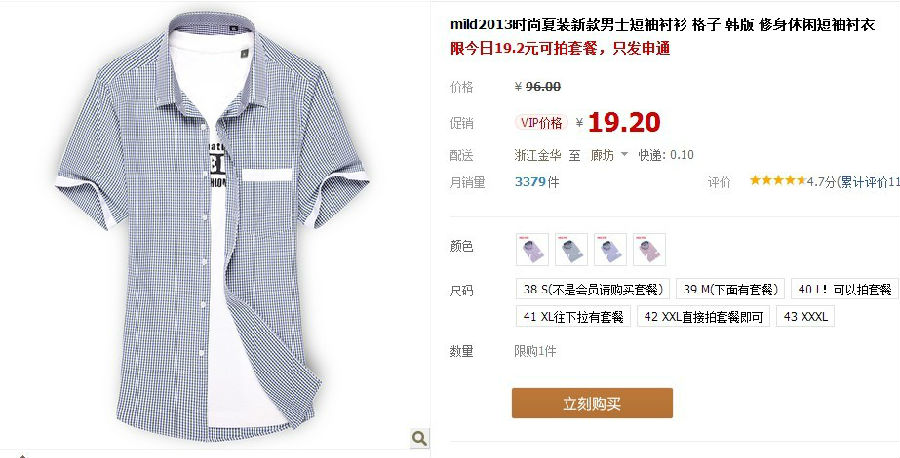This screenshot has height=458, width=900.
Task: Click the main plaid shirt product image
Action: coord(212,226)
